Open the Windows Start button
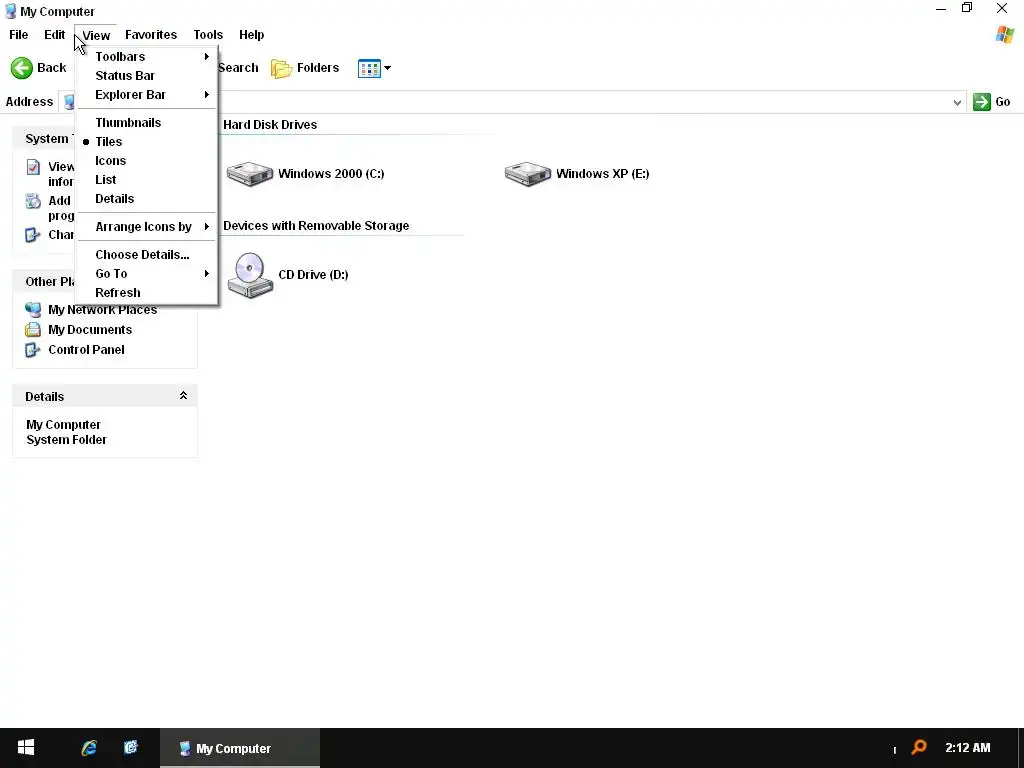 (x=26, y=748)
